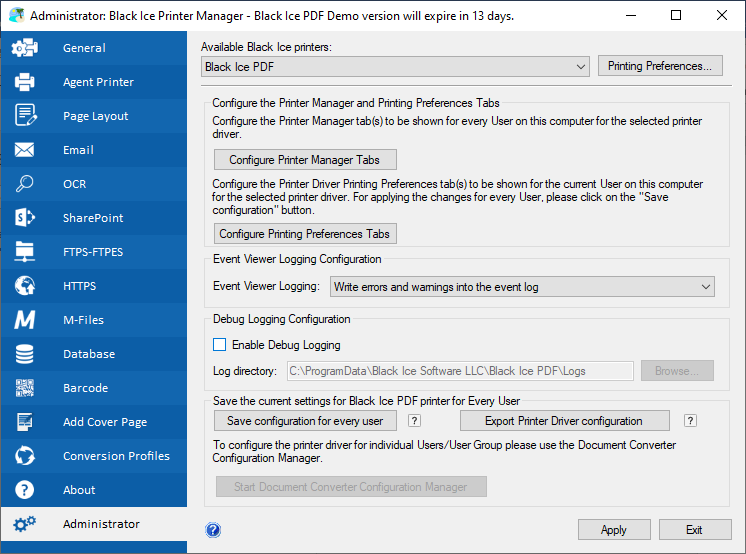Click the Apply button
The height and width of the screenshot is (554, 746).
[x=614, y=530]
